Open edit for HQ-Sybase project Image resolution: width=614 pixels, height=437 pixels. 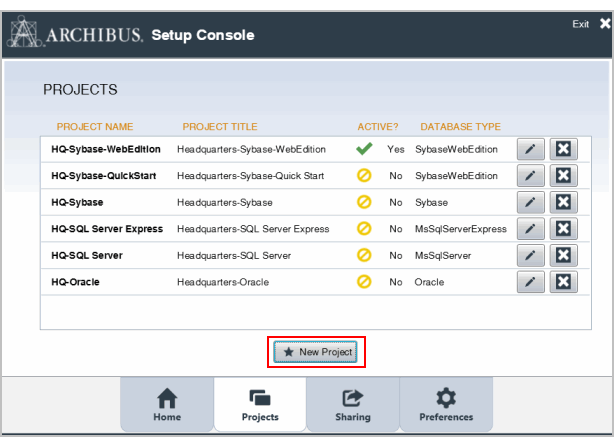click(x=531, y=202)
